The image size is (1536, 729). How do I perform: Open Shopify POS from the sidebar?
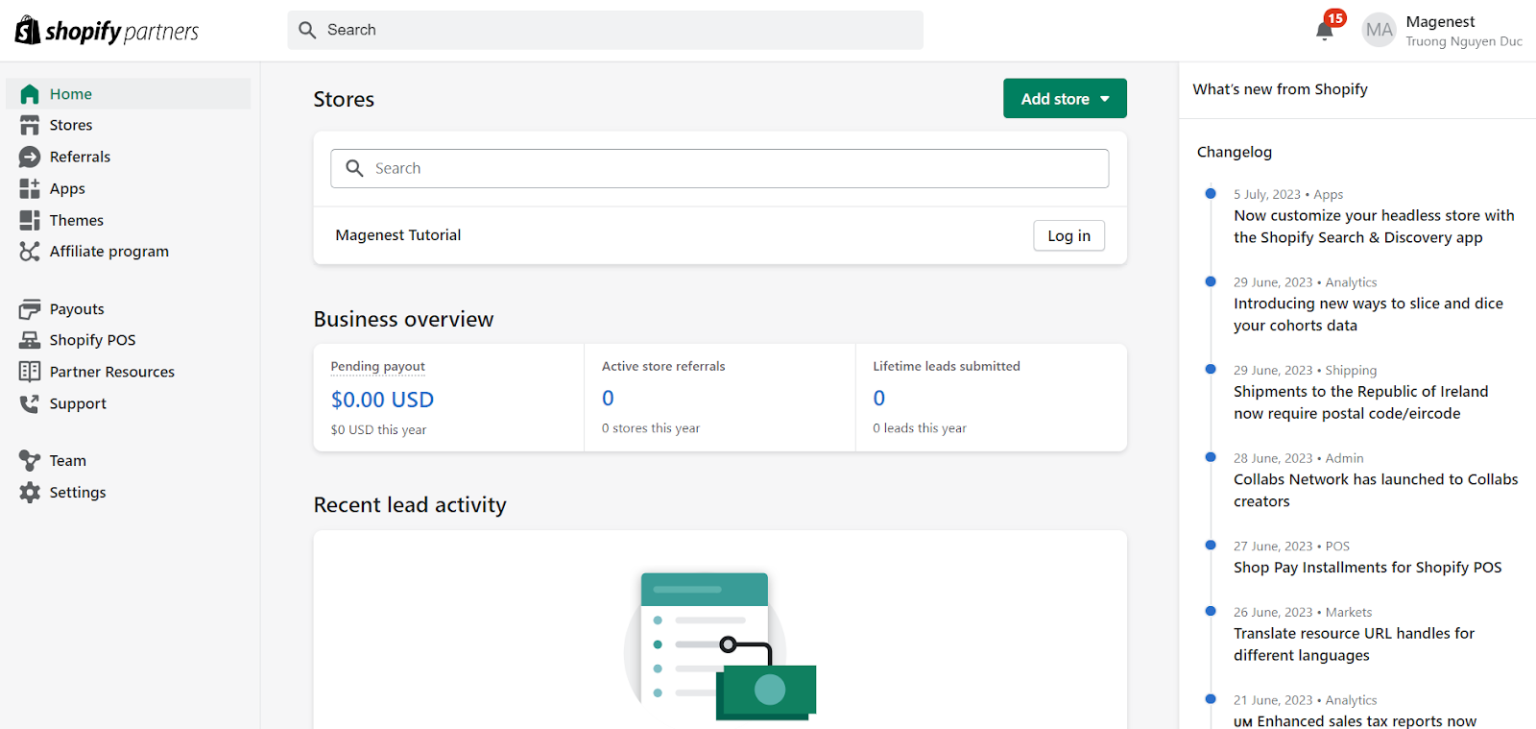pyautogui.click(x=90, y=339)
